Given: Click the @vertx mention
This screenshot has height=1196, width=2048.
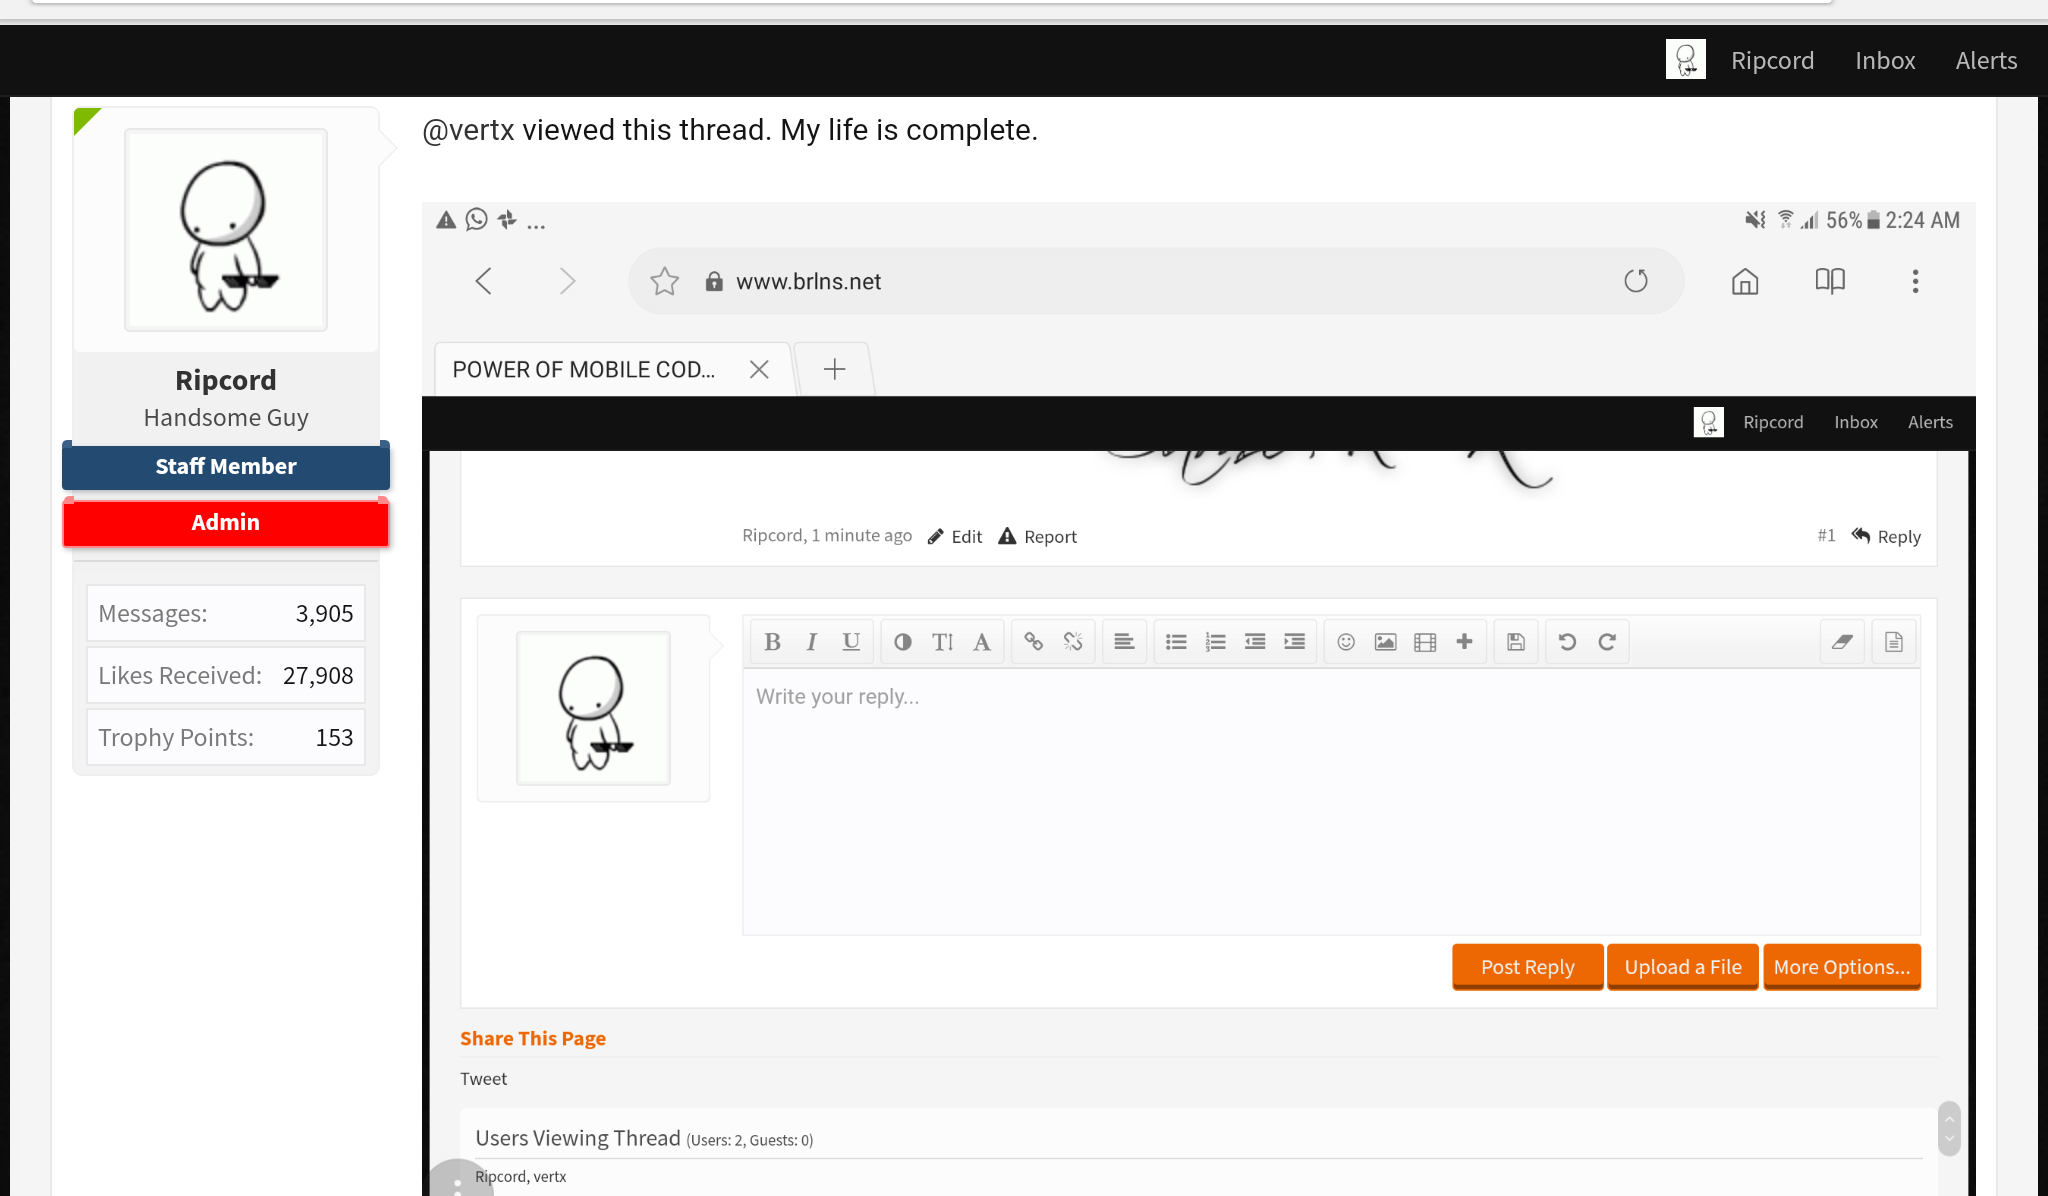Looking at the screenshot, I should (468, 130).
